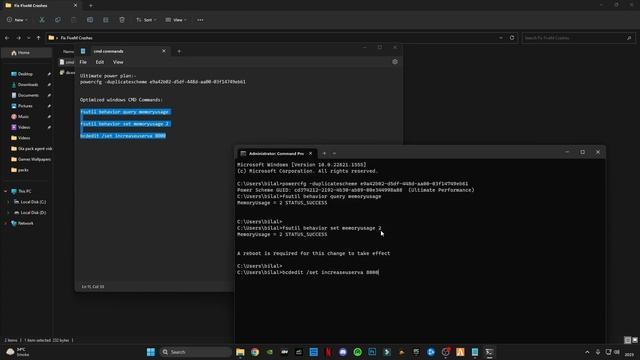The height and width of the screenshot is (360, 640).
Task: Show hidden system tray icons chevron
Action: click(587, 352)
